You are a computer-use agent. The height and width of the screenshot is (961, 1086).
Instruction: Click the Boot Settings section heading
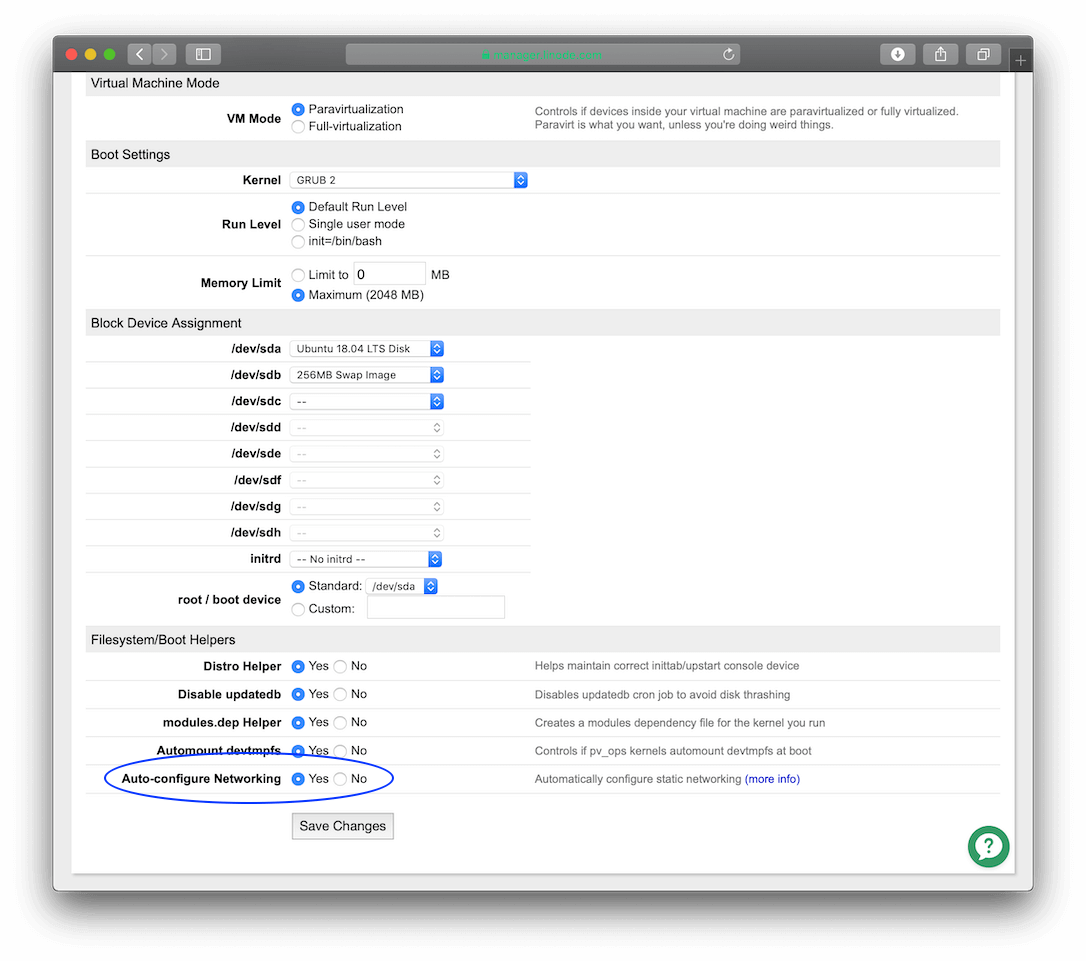[130, 154]
